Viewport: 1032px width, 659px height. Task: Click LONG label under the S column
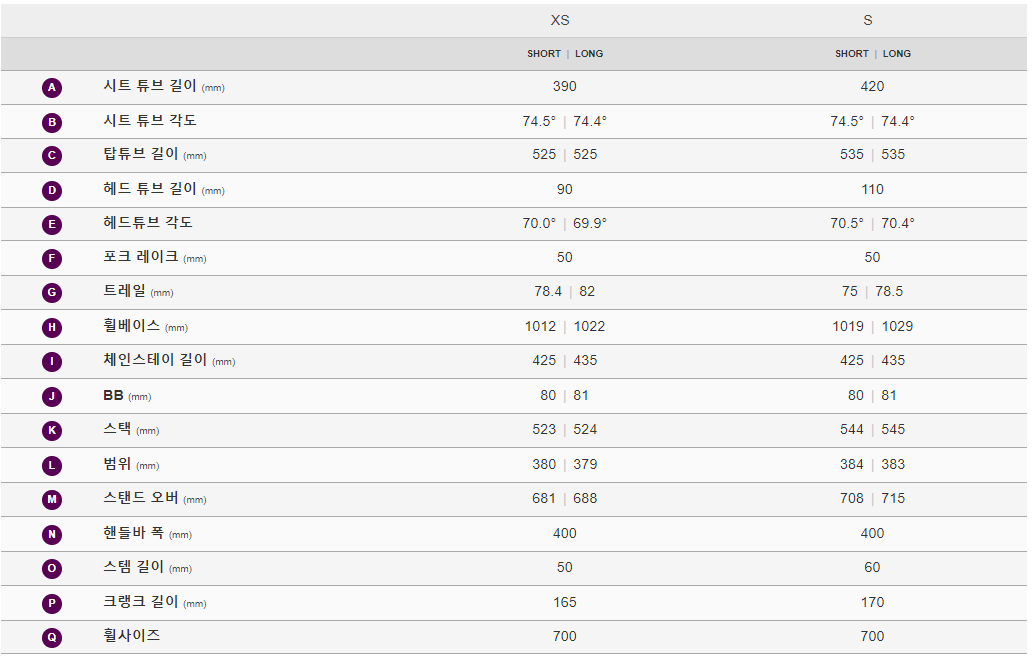click(897, 54)
